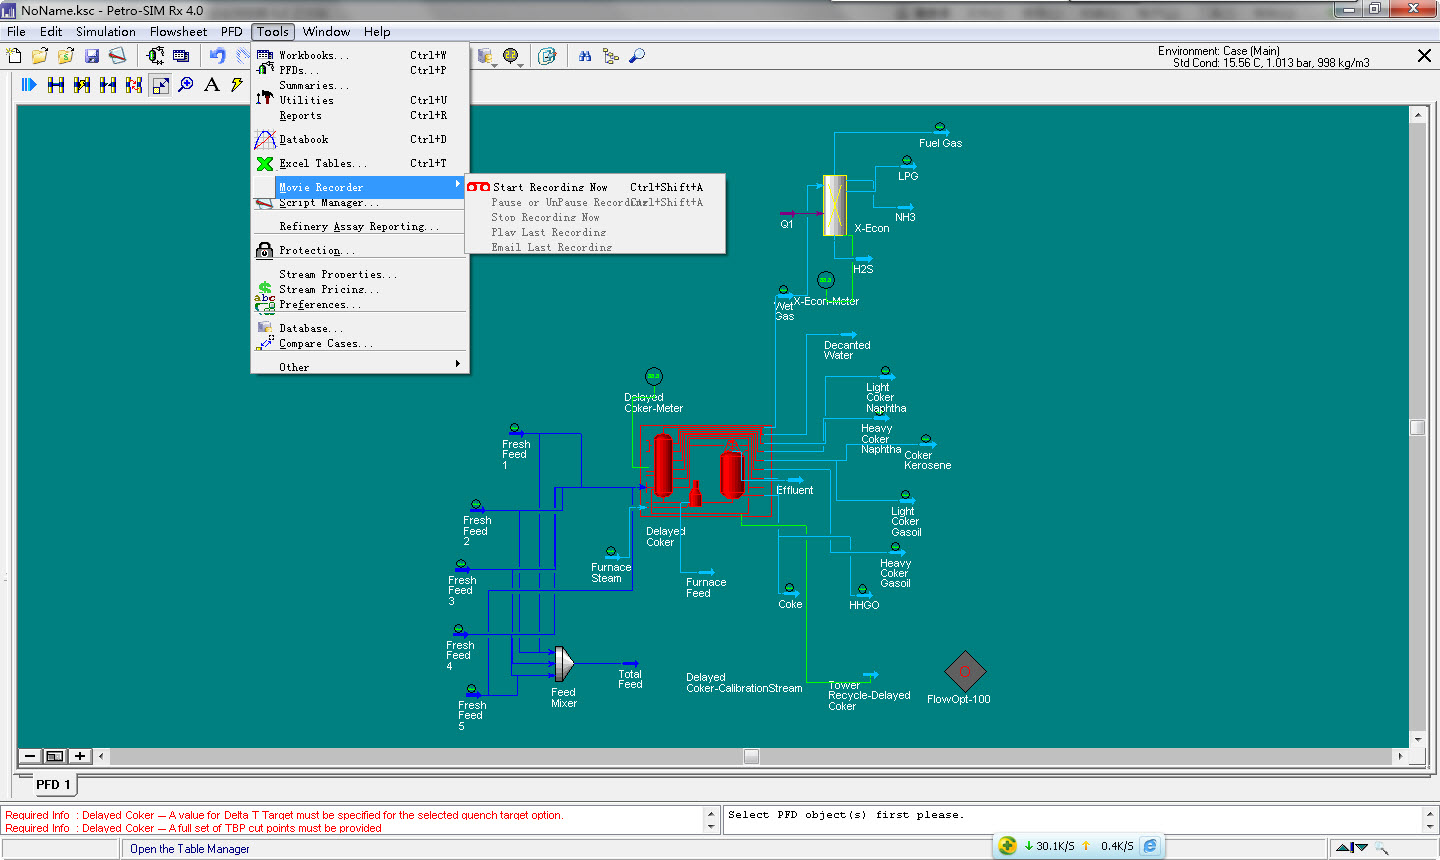1440x860 pixels.
Task: Open the File menu
Action: [16, 31]
